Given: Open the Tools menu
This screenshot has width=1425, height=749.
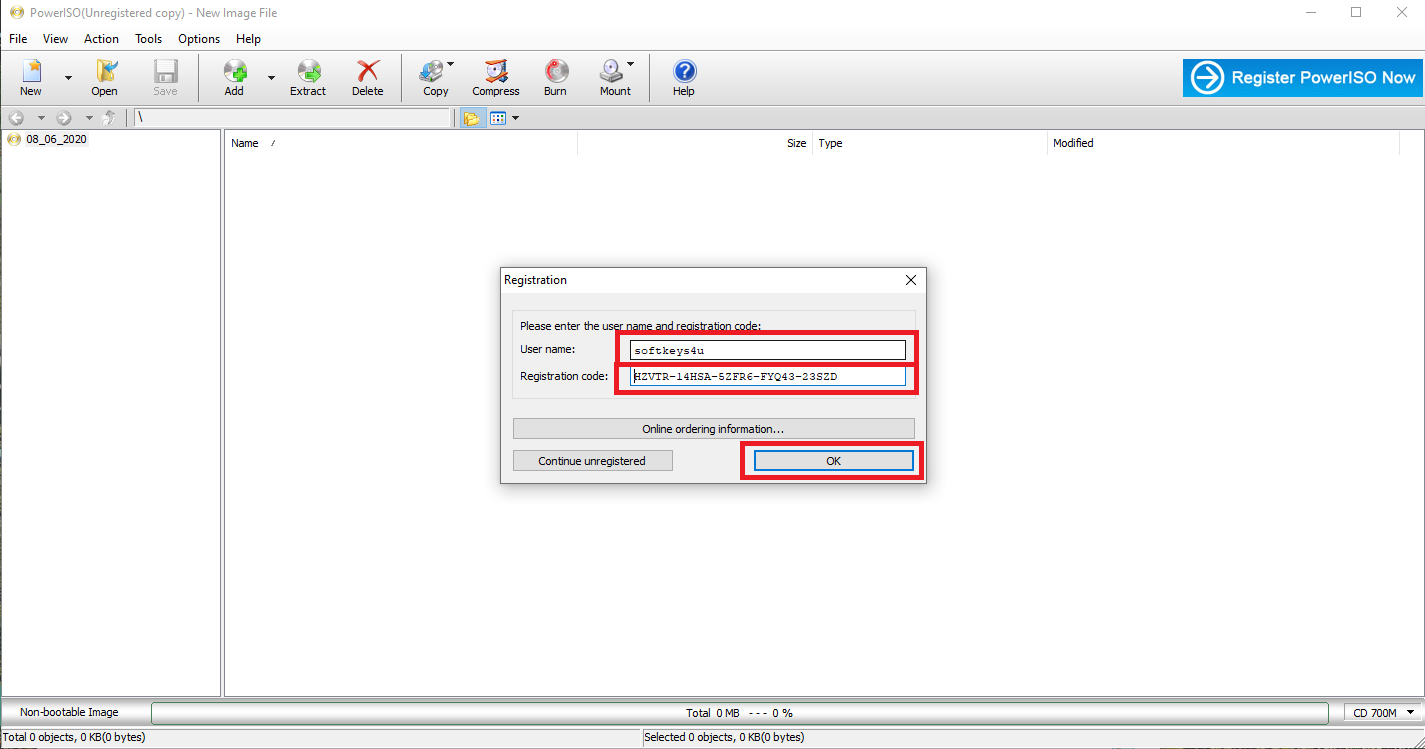Looking at the screenshot, I should (x=148, y=39).
